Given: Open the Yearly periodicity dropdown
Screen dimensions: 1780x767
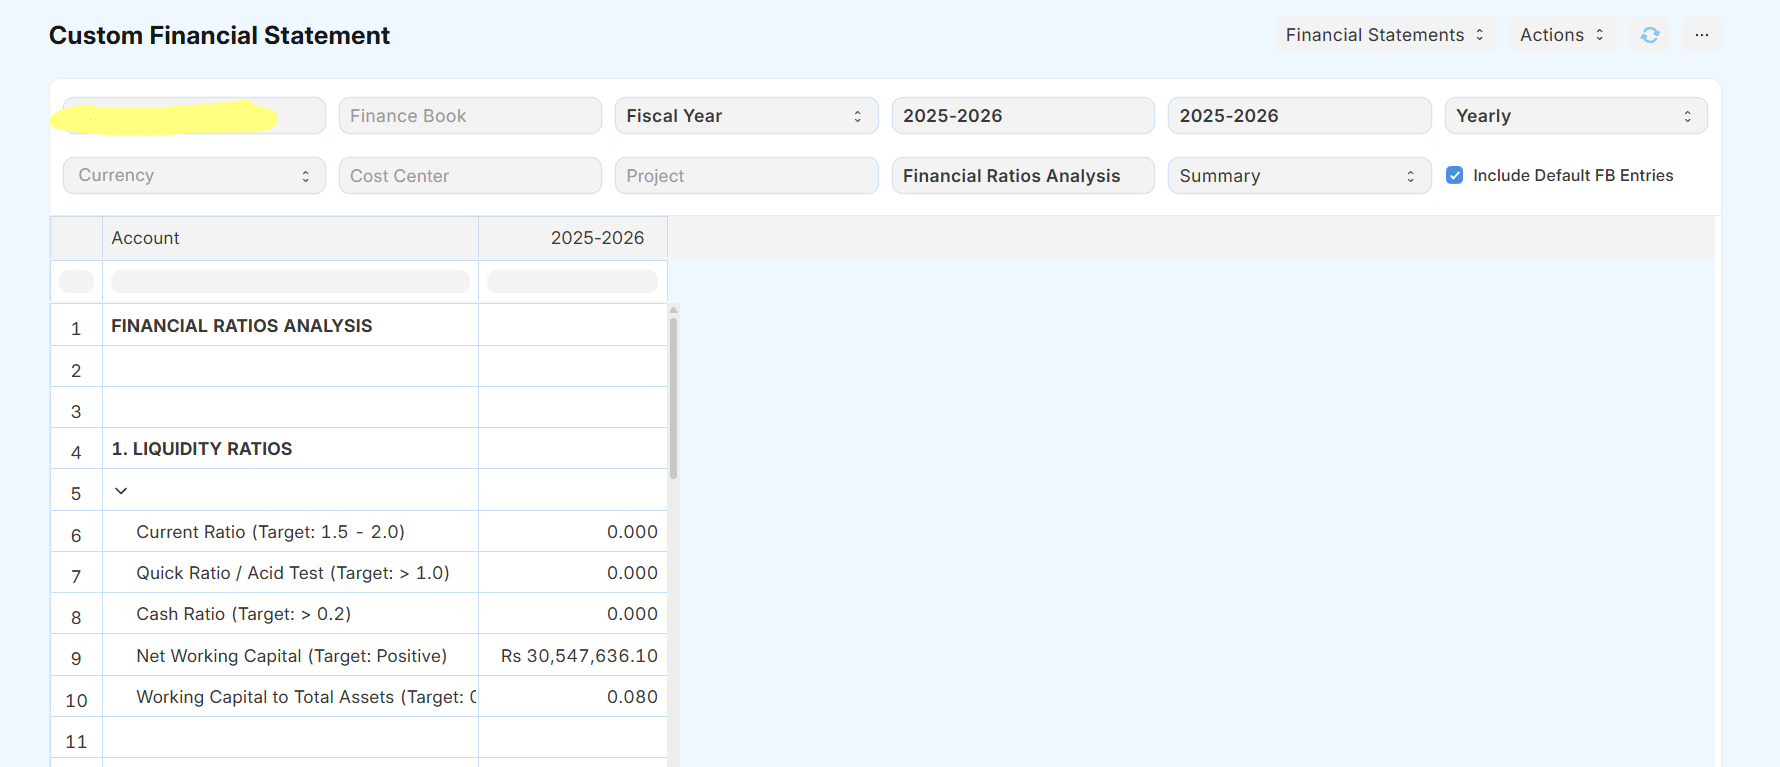Looking at the screenshot, I should [x=1575, y=116].
